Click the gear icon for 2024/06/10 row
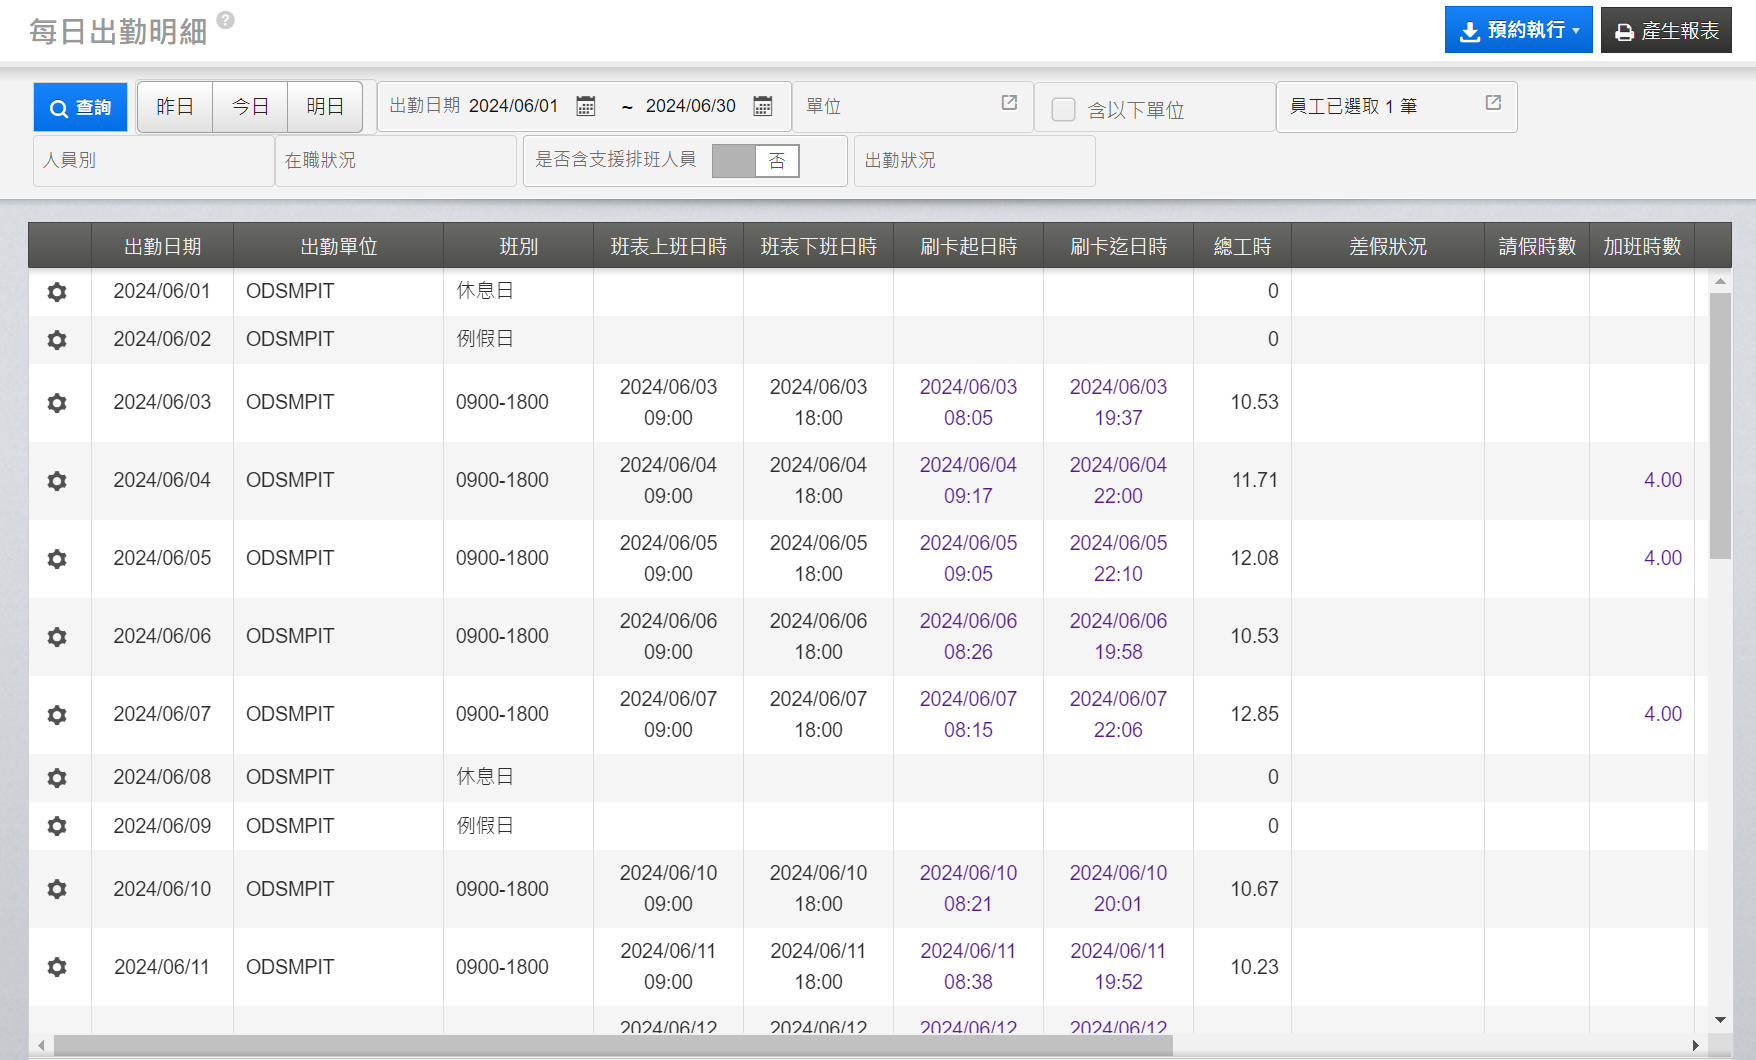Image resolution: width=1756 pixels, height=1060 pixels. pyautogui.click(x=57, y=889)
